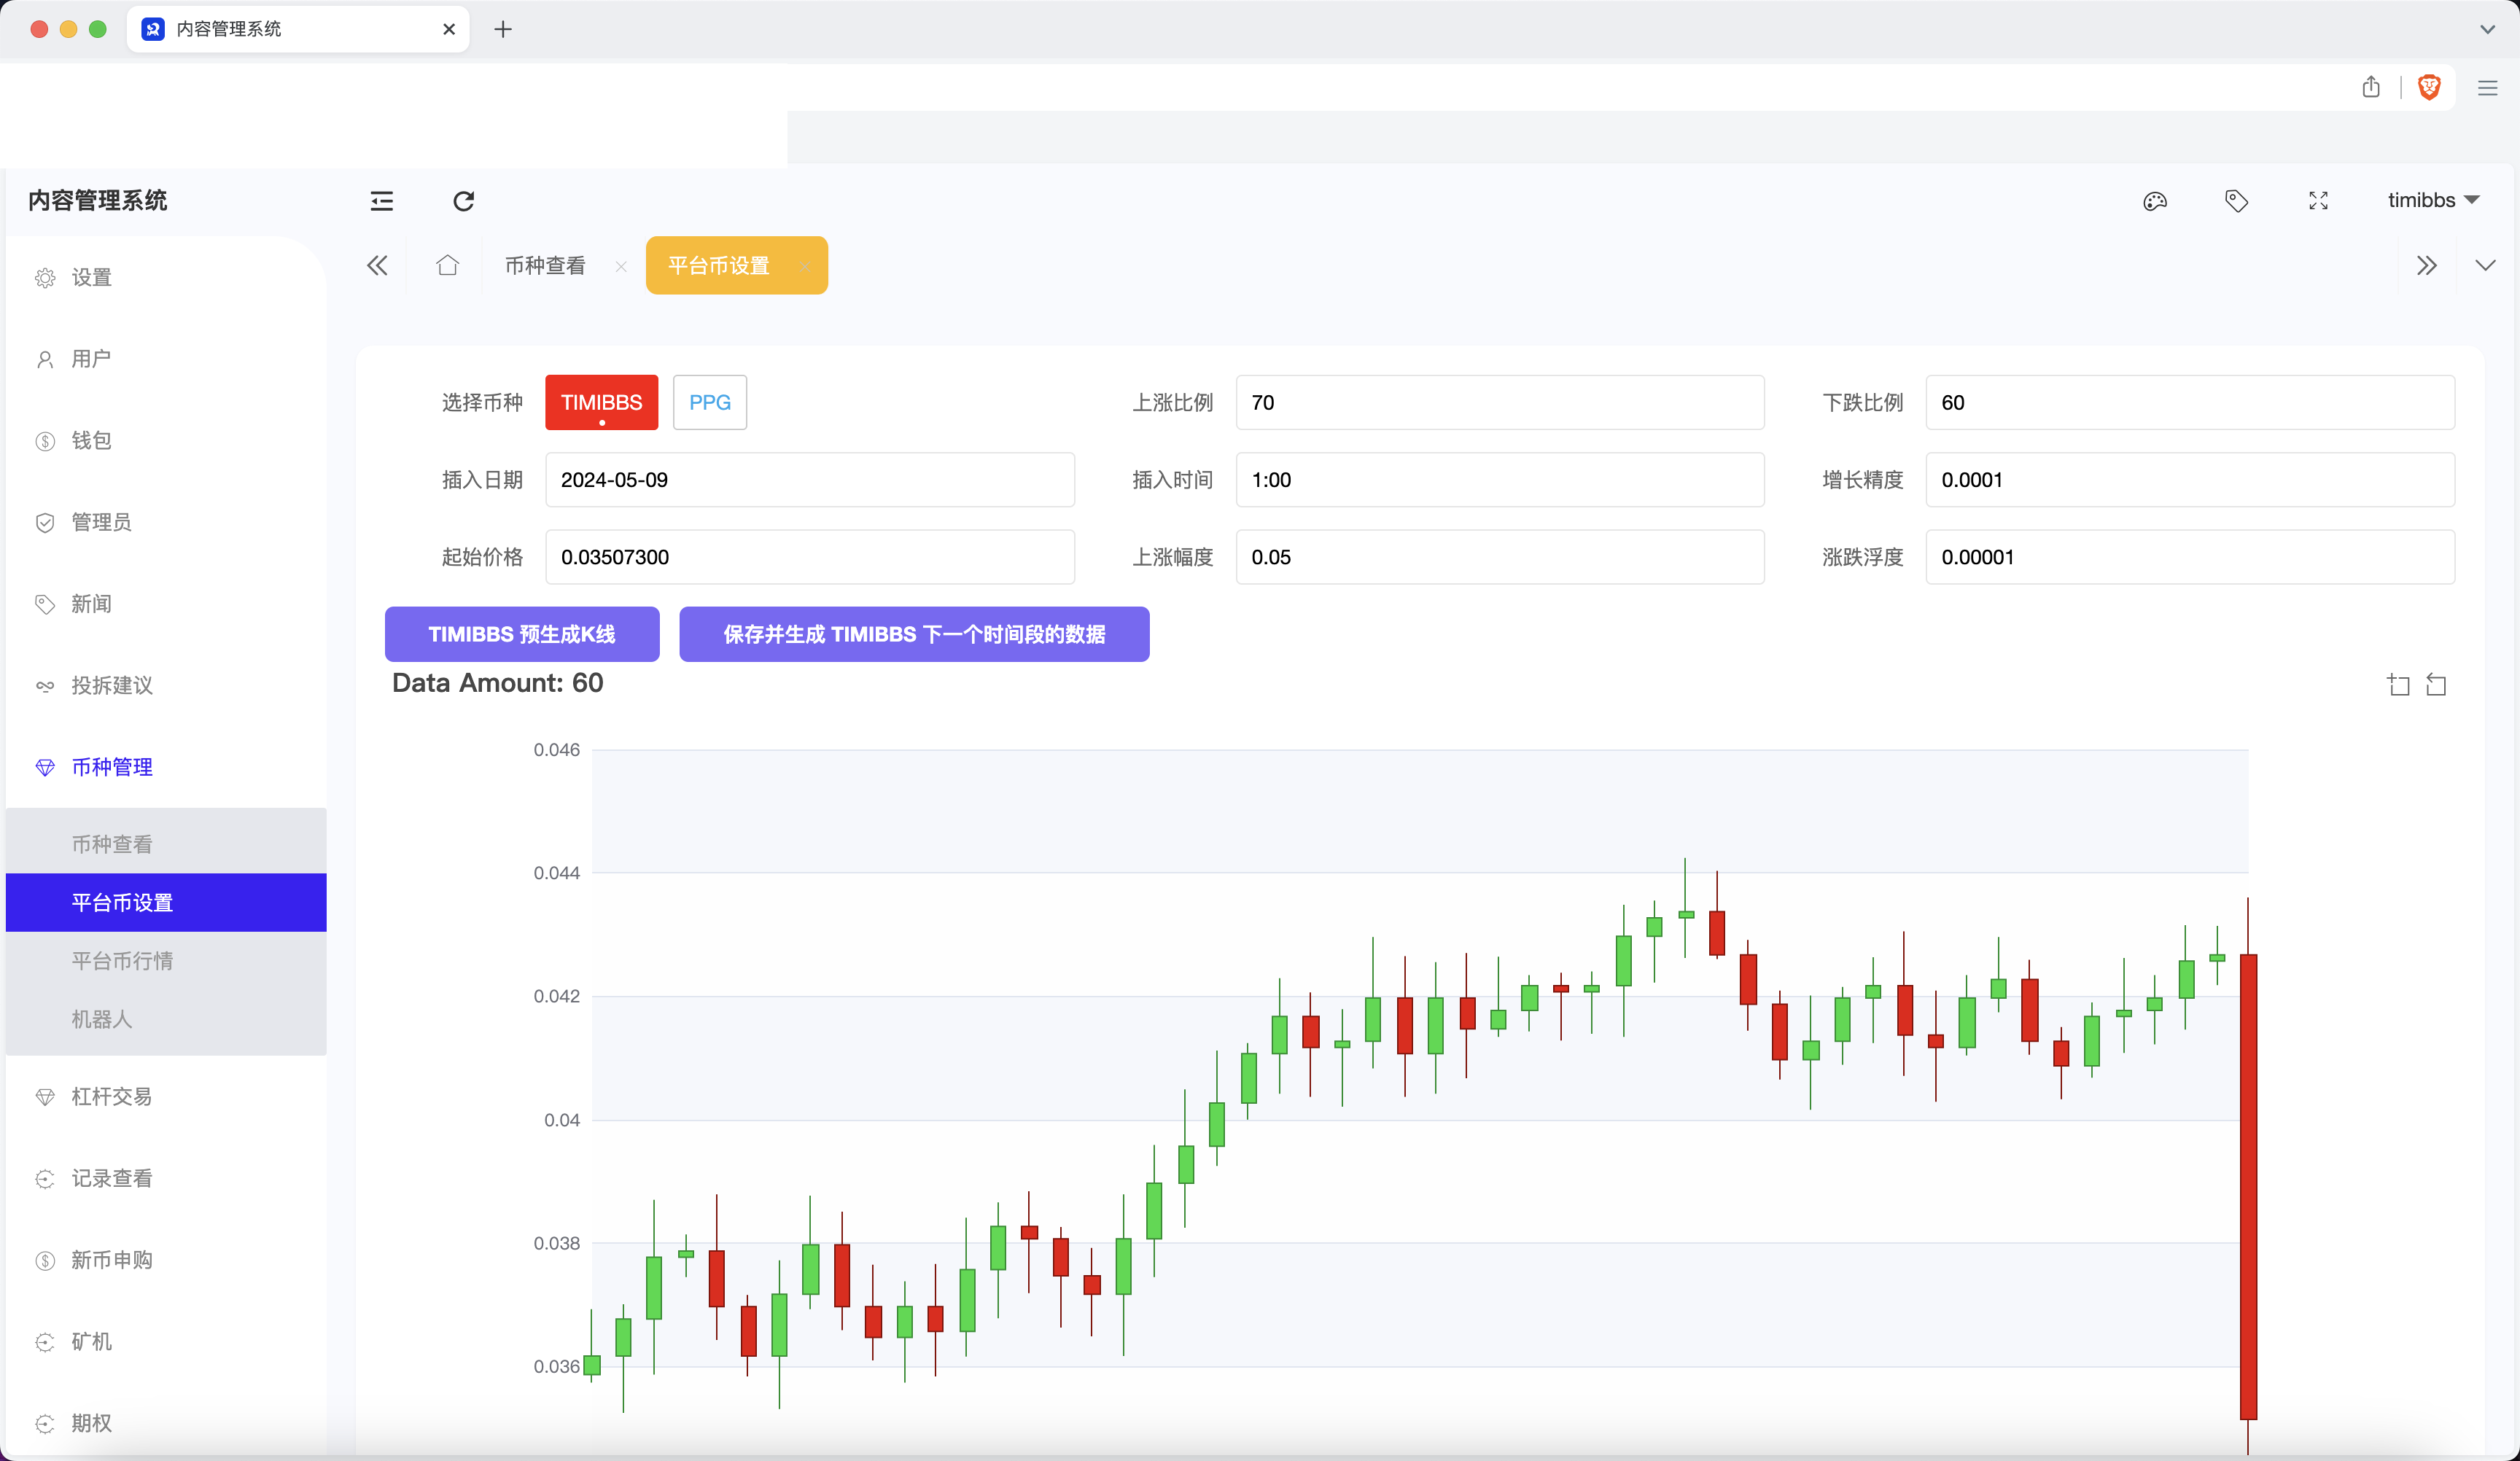This screenshot has height=1461, width=2520.
Task: Close the 平台币设置 tab
Action: coord(803,266)
